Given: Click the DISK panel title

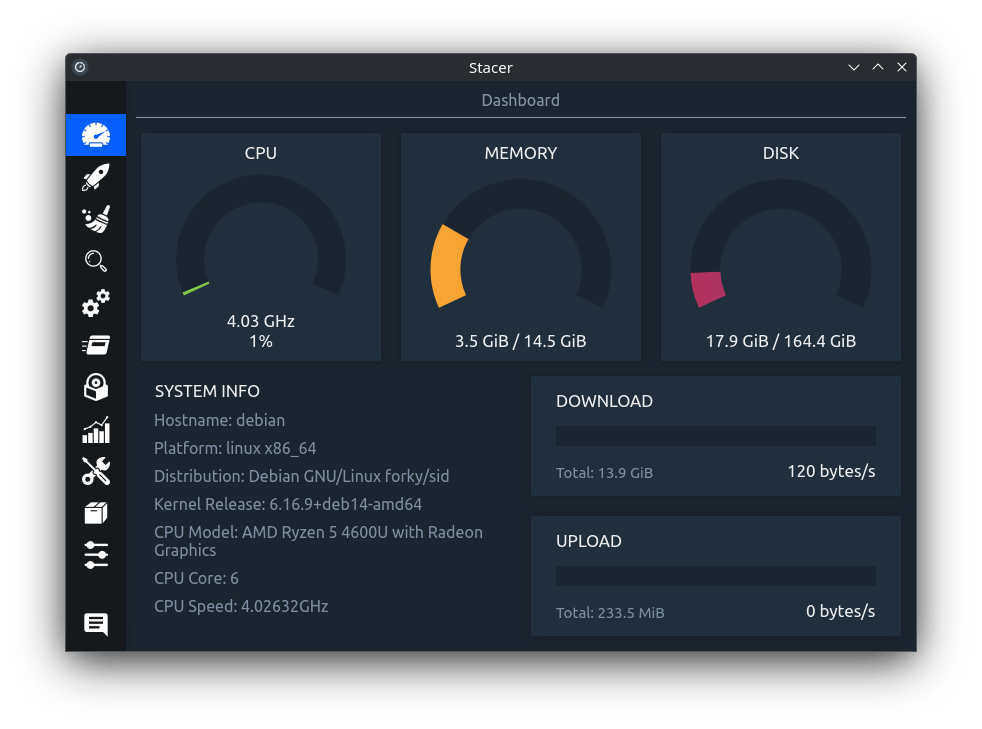Looking at the screenshot, I should click(x=780, y=153).
